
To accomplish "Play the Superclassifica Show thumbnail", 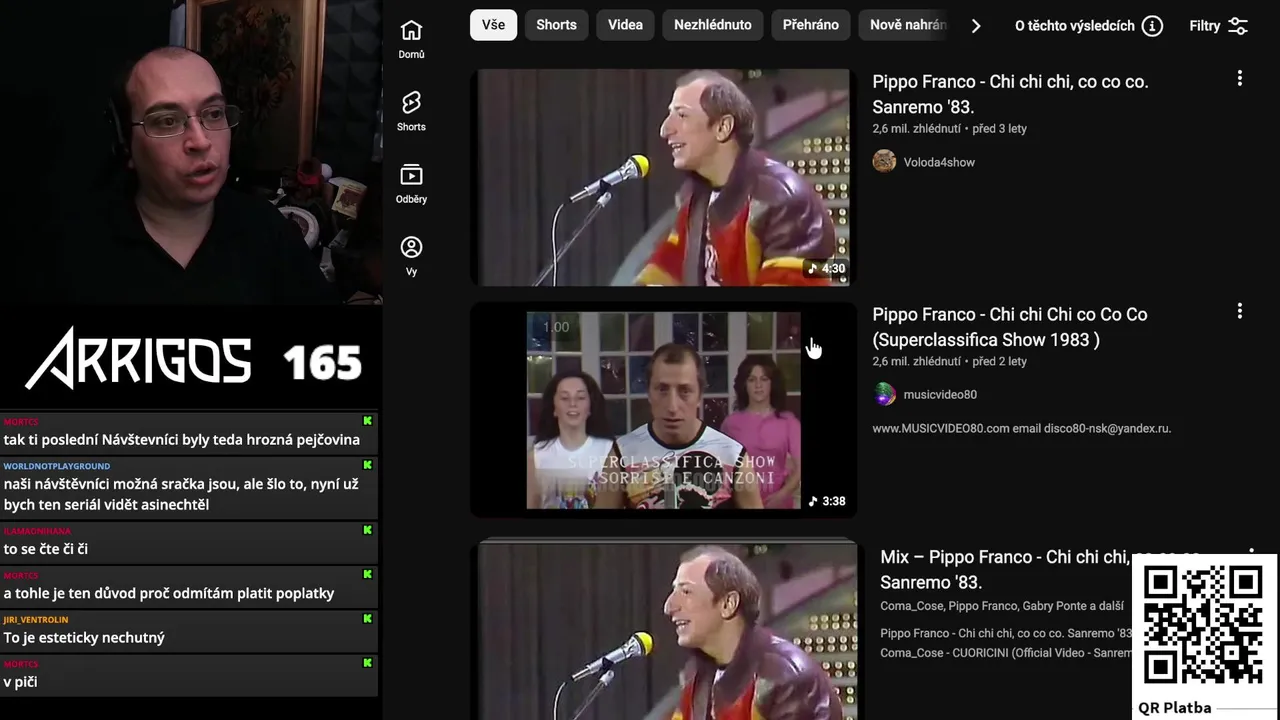I will (664, 410).
